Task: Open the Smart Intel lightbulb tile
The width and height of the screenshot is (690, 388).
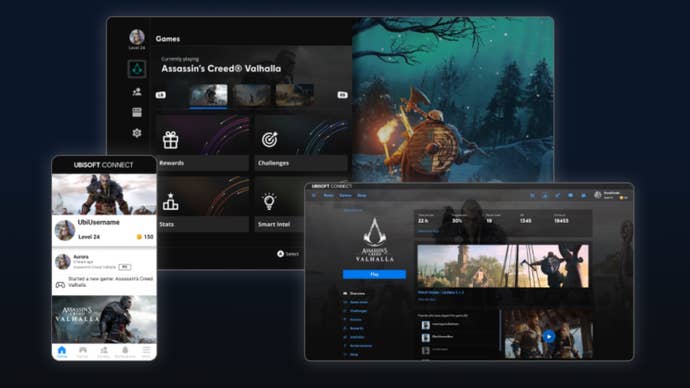Action: (x=280, y=204)
